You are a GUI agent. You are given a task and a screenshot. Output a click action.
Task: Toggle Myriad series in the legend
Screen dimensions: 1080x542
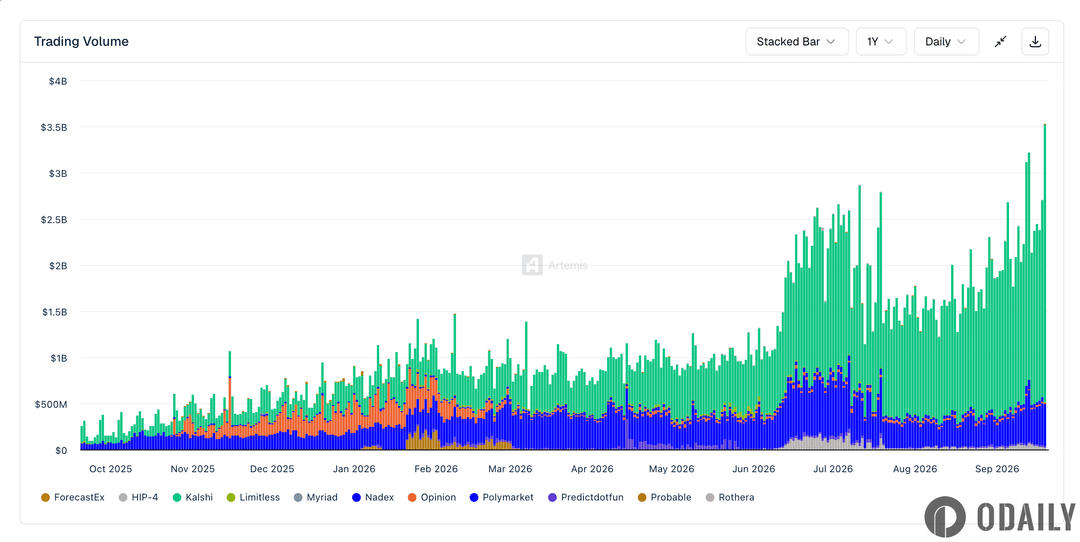(315, 497)
